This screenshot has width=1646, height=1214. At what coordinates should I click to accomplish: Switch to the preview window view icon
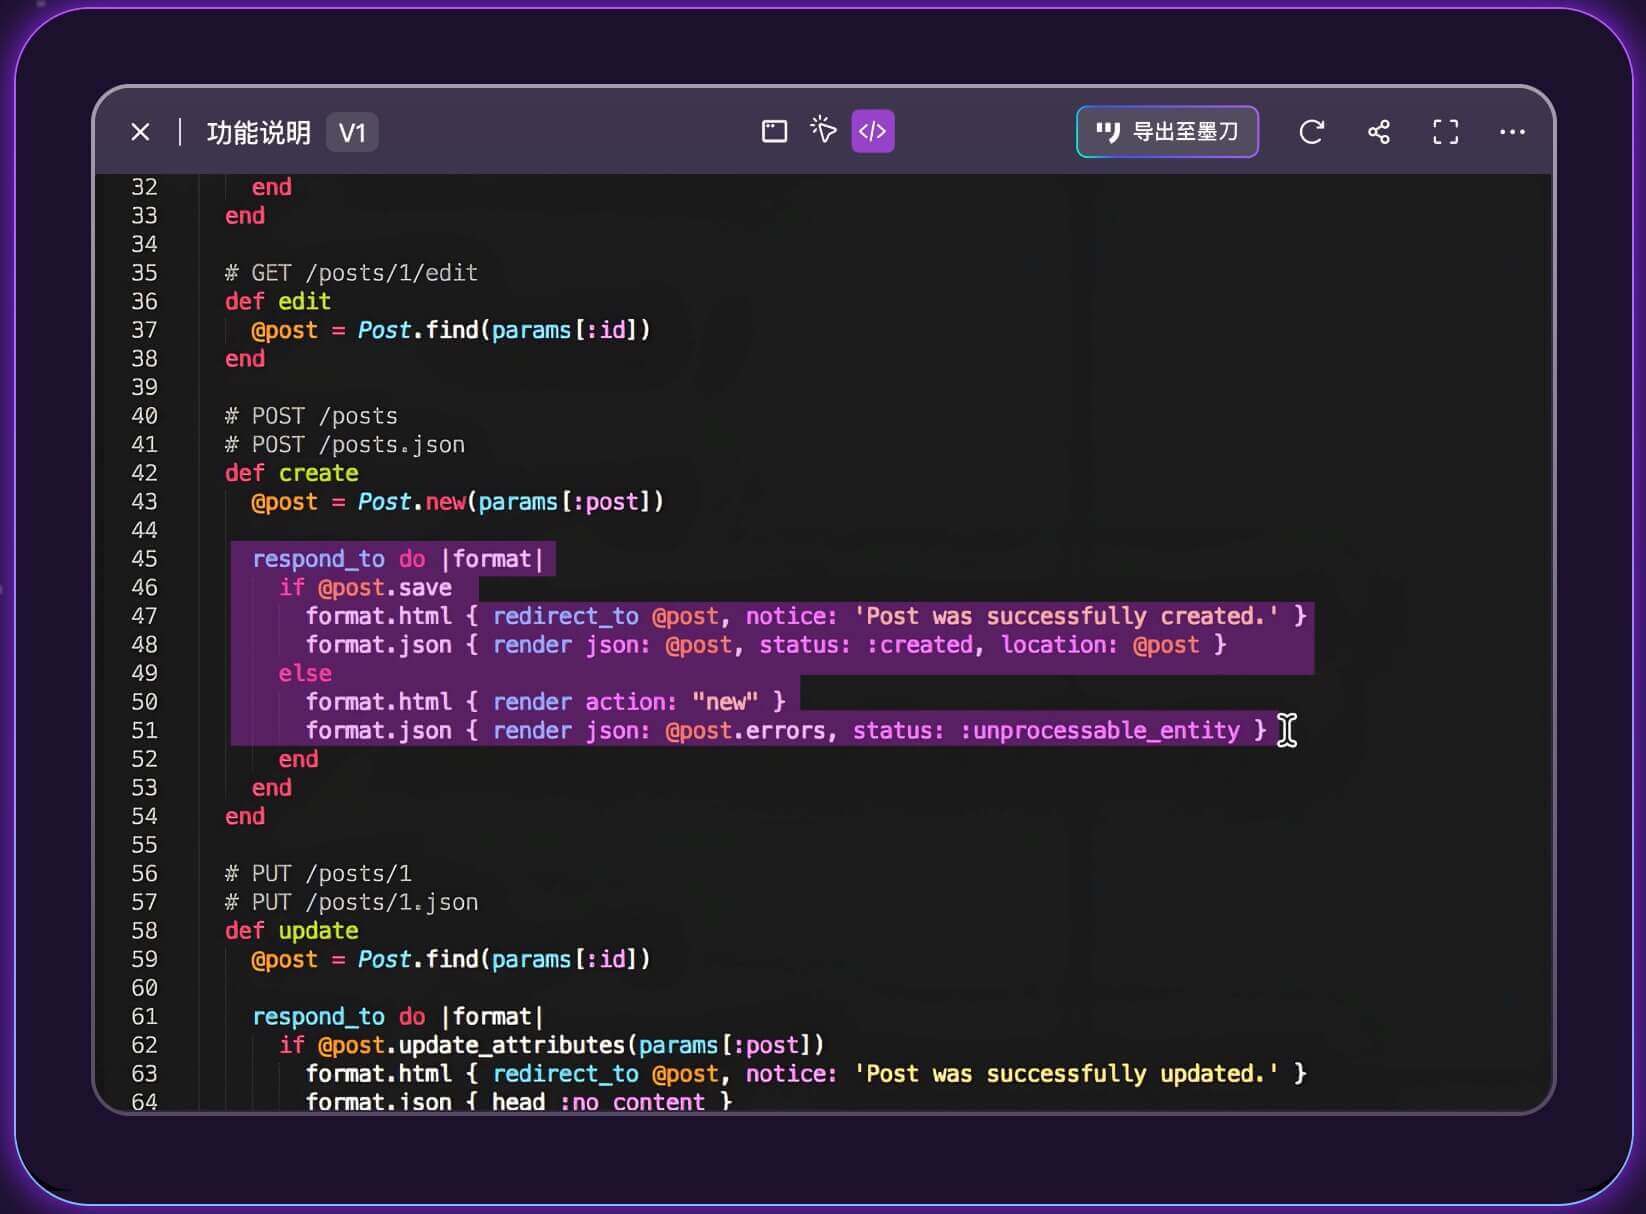click(774, 131)
